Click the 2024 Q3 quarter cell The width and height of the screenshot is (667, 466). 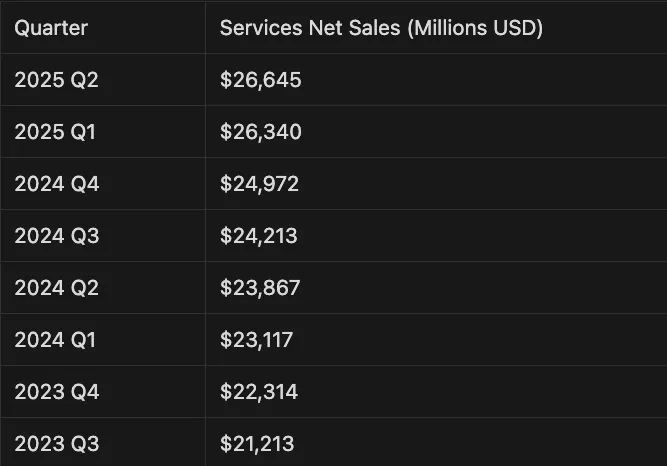pyautogui.click(x=57, y=236)
